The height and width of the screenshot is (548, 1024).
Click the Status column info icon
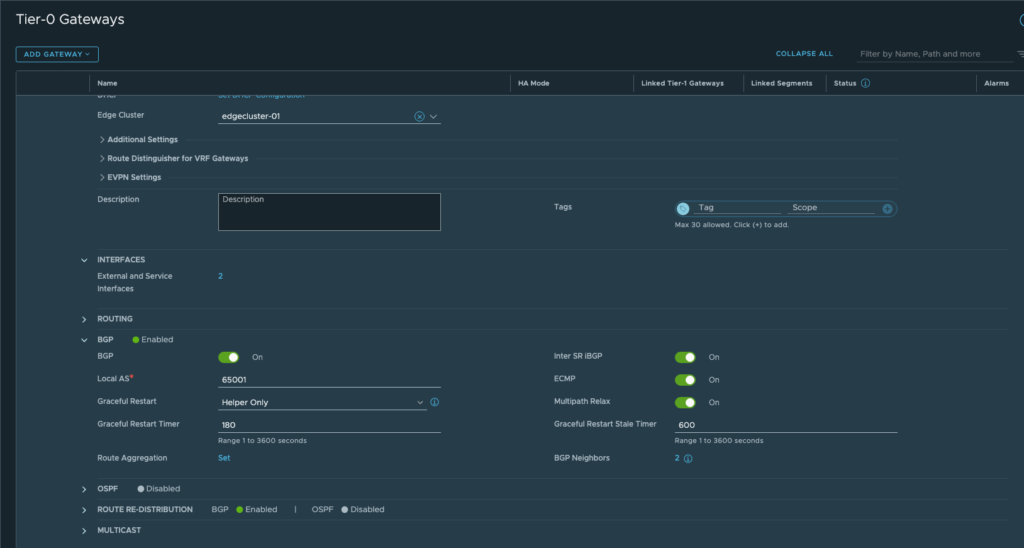tap(865, 83)
